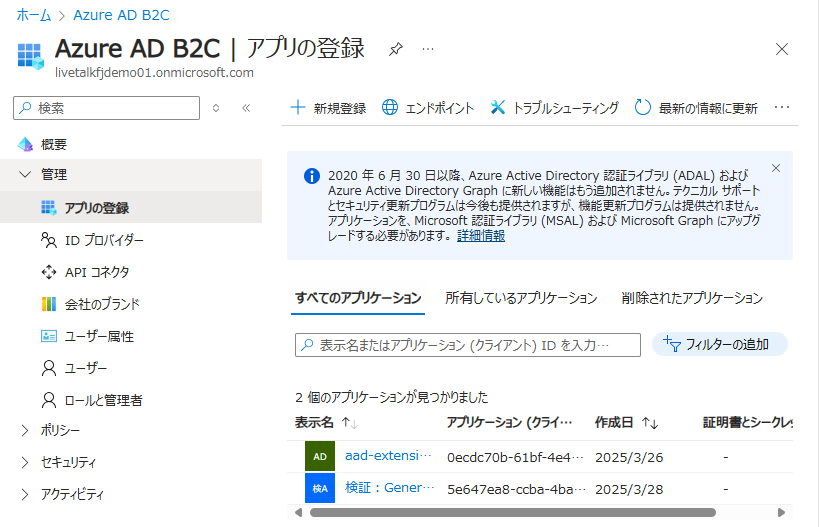
Task: Switch to 削除されたアプリケーション tab
Action: (x=692, y=298)
